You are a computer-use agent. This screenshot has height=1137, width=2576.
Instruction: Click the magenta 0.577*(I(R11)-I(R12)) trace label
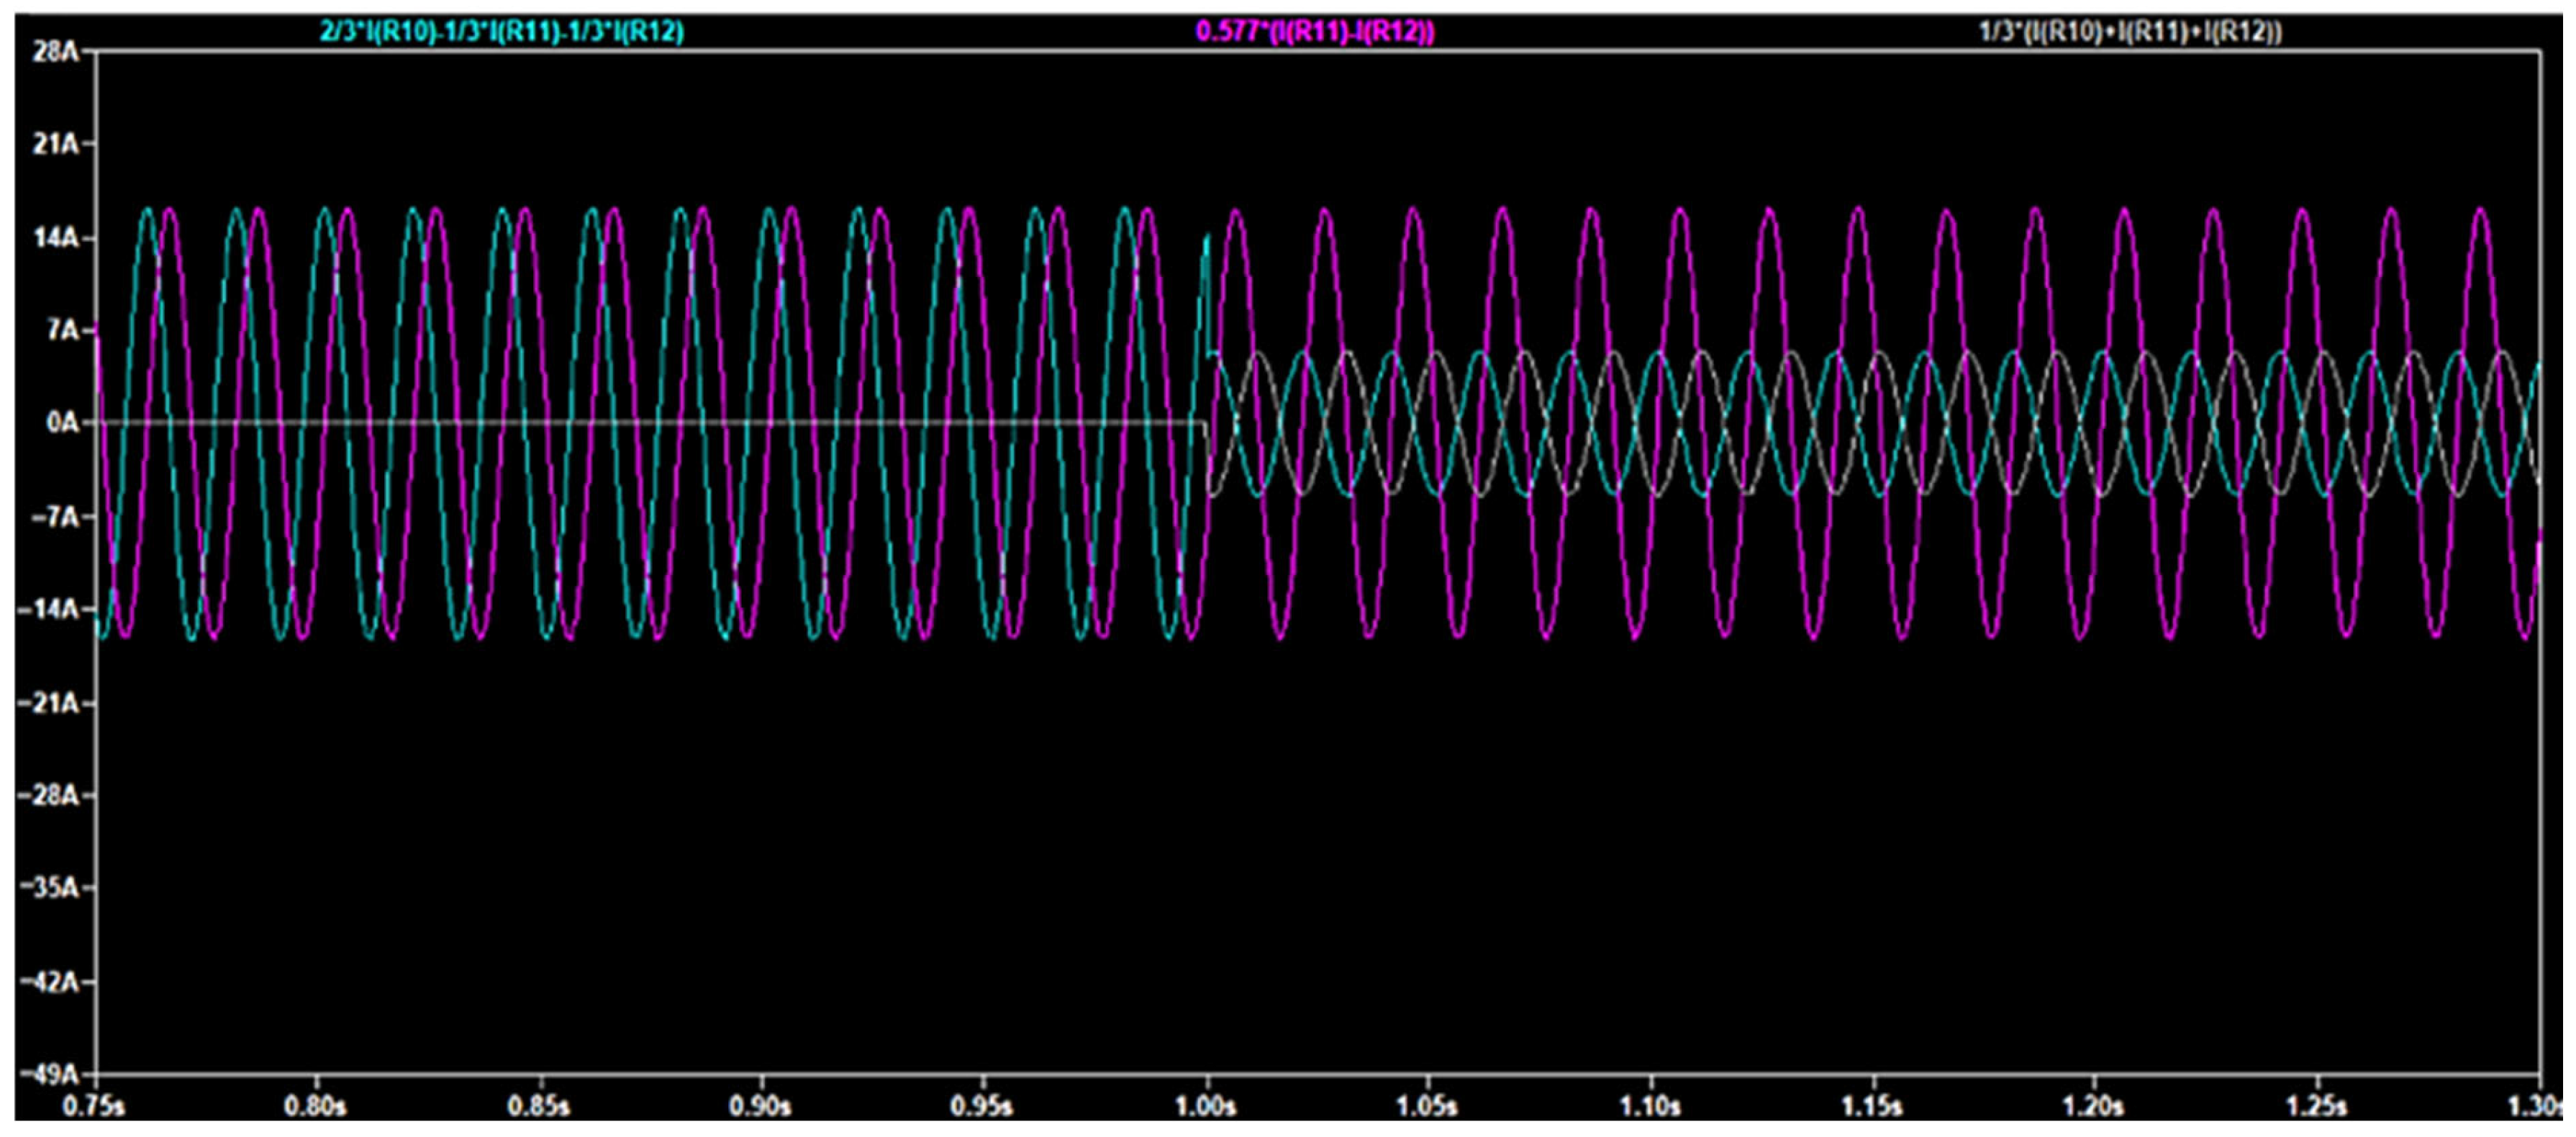click(1315, 33)
